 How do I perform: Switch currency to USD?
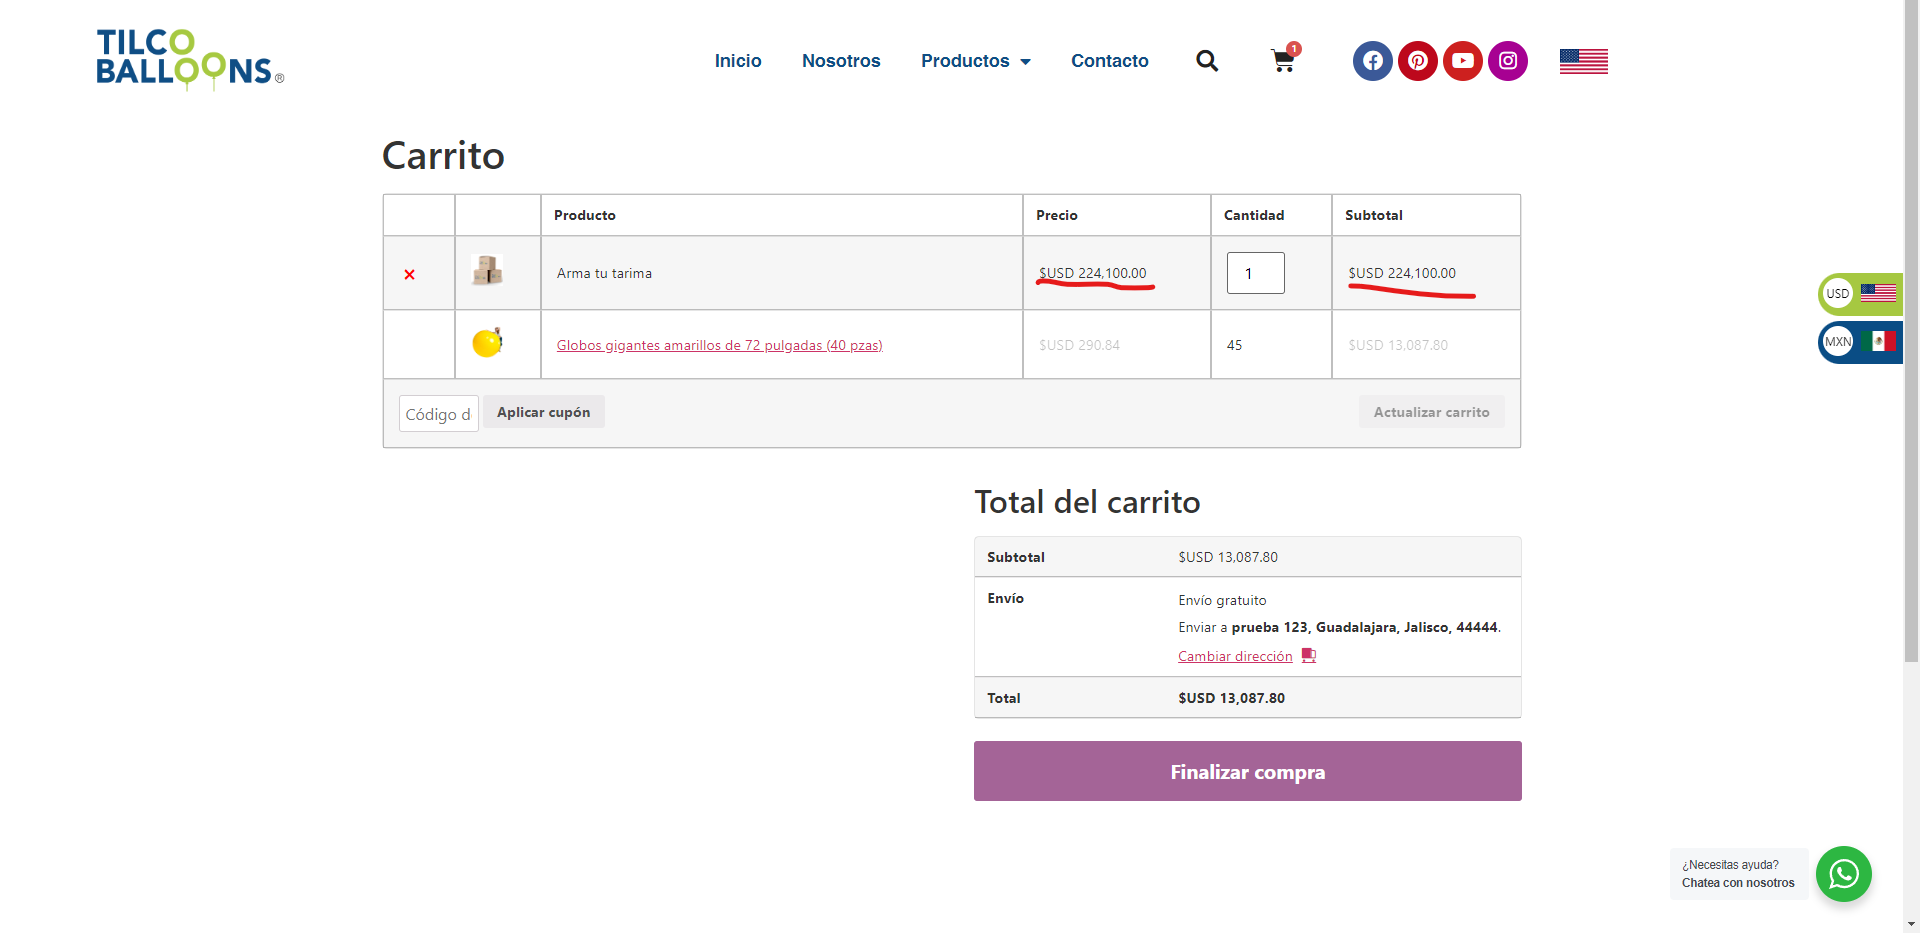[x=1860, y=293]
